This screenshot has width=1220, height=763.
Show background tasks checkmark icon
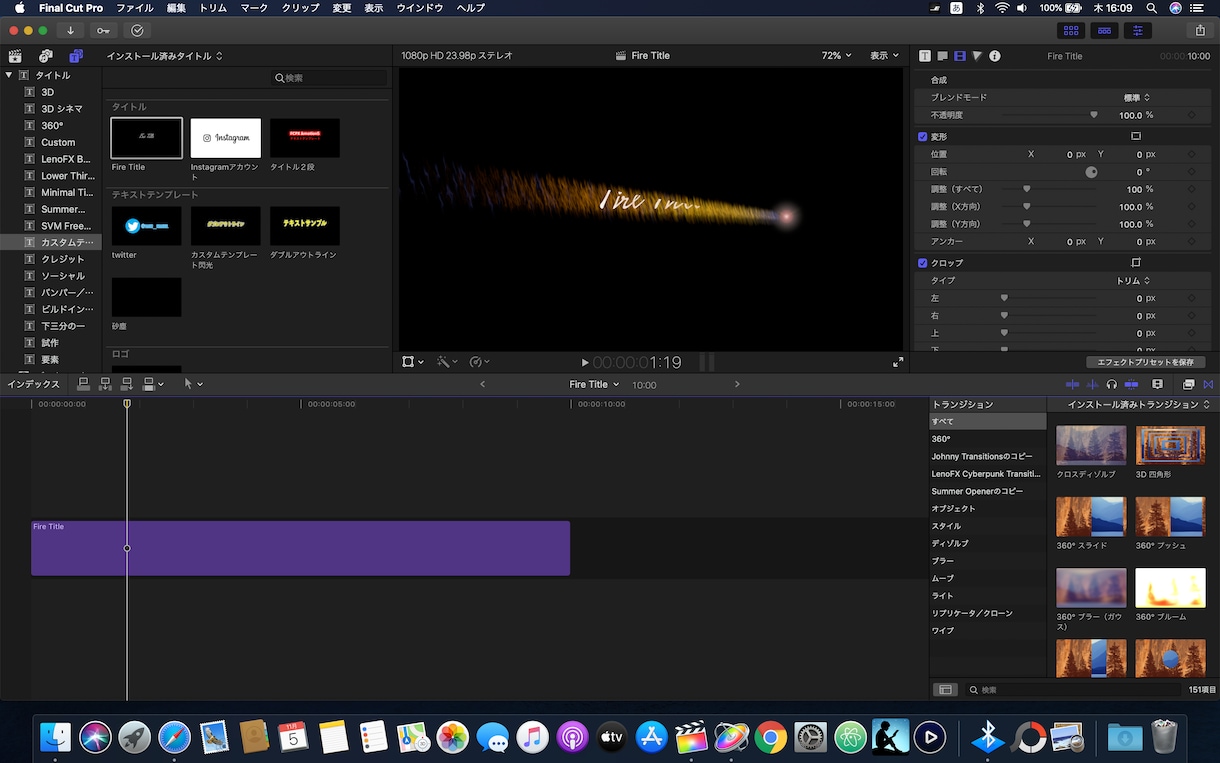point(137,31)
